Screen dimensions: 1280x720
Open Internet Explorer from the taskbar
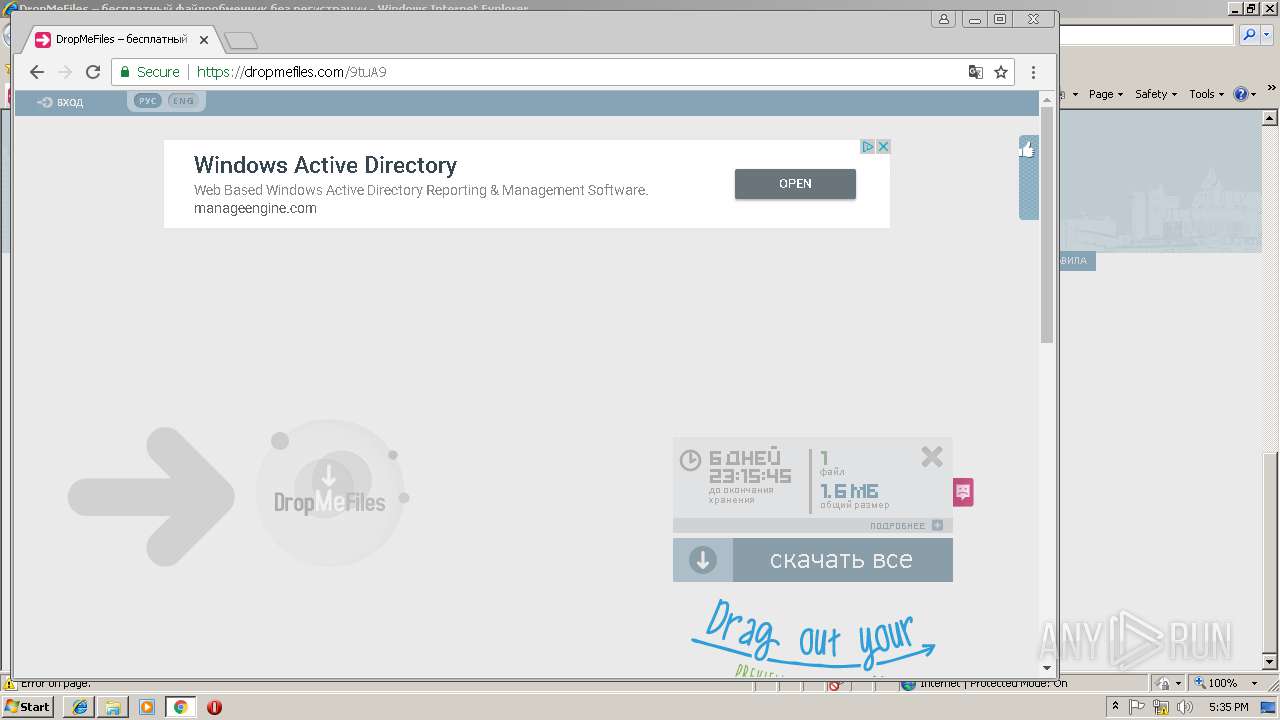[x=80, y=707]
